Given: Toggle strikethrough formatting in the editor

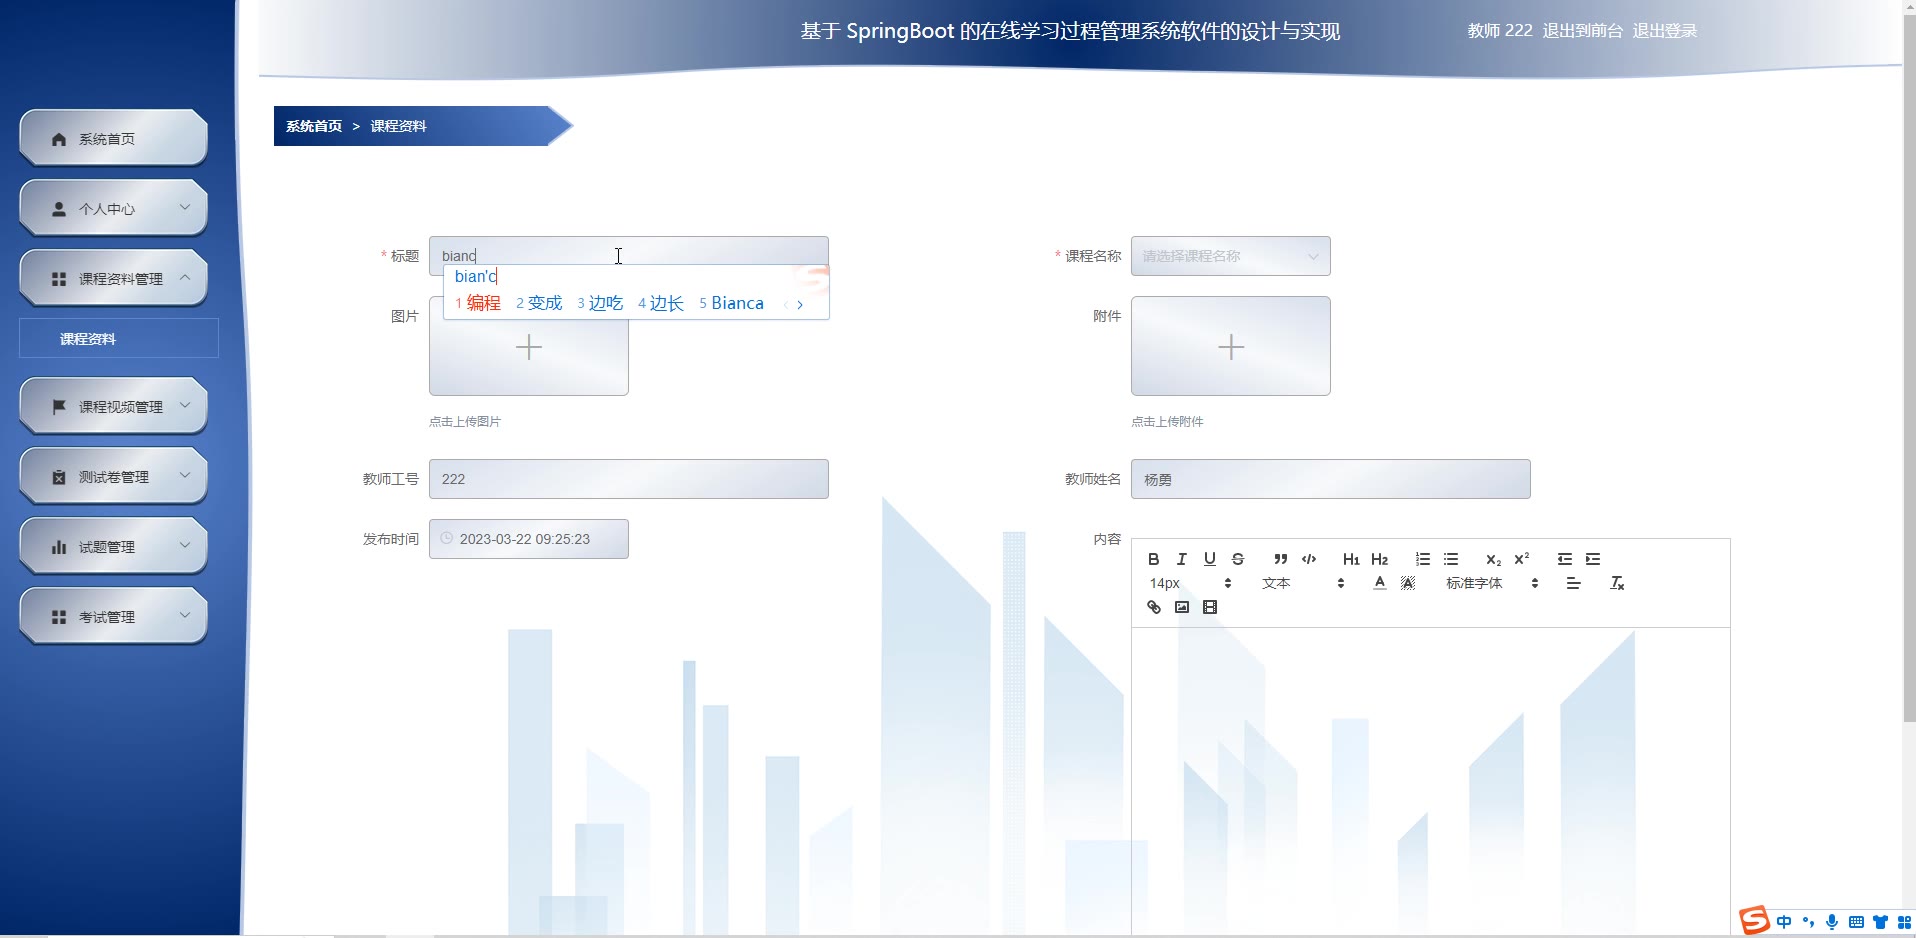Looking at the screenshot, I should [x=1238, y=559].
